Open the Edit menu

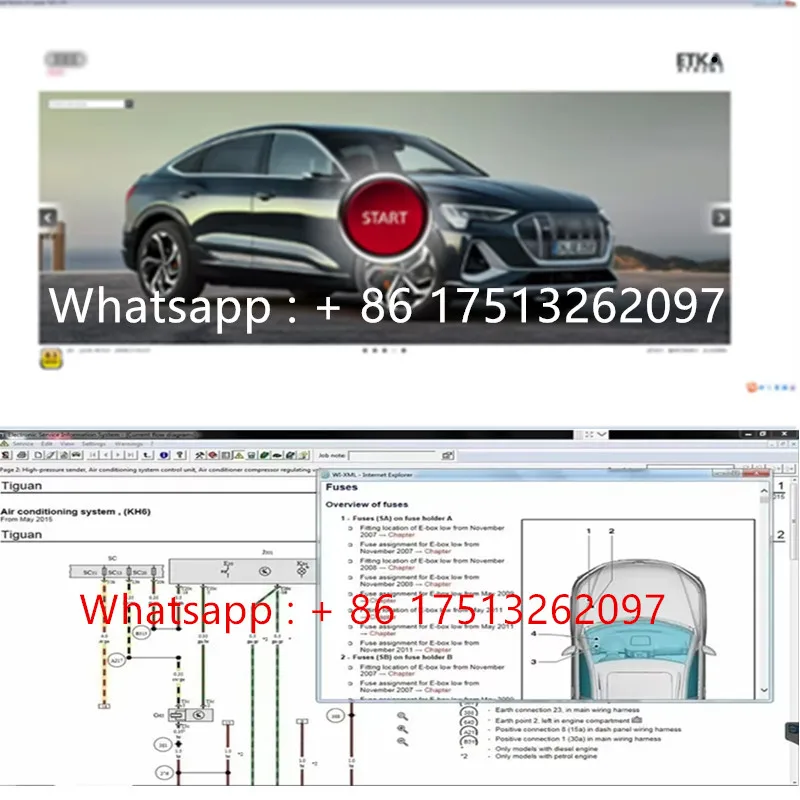pos(47,444)
